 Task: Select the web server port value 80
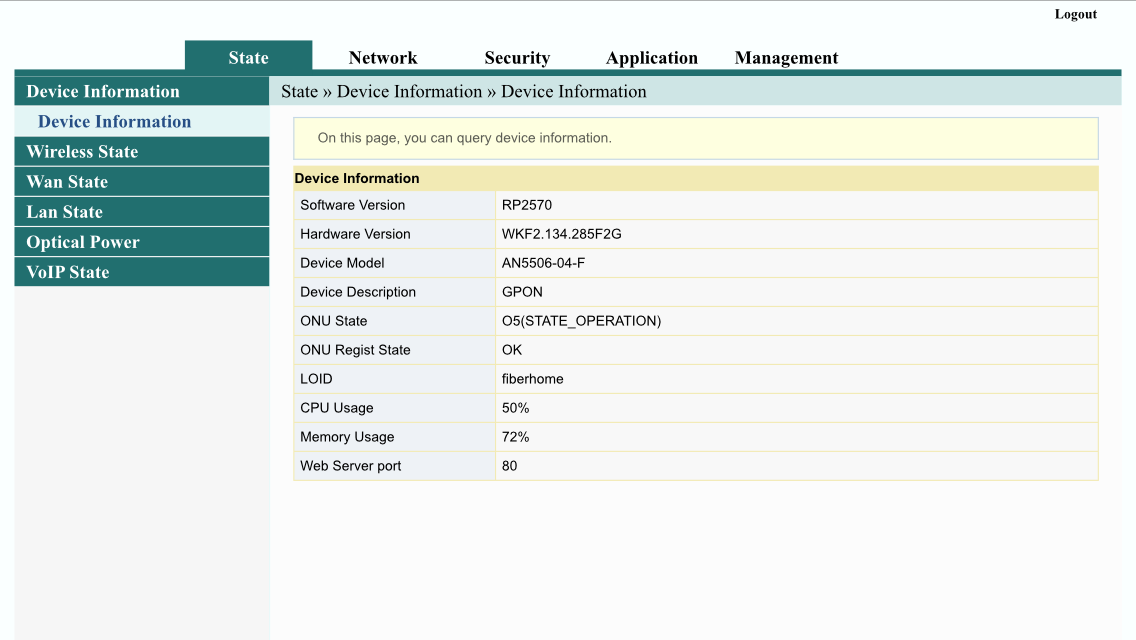tap(509, 466)
